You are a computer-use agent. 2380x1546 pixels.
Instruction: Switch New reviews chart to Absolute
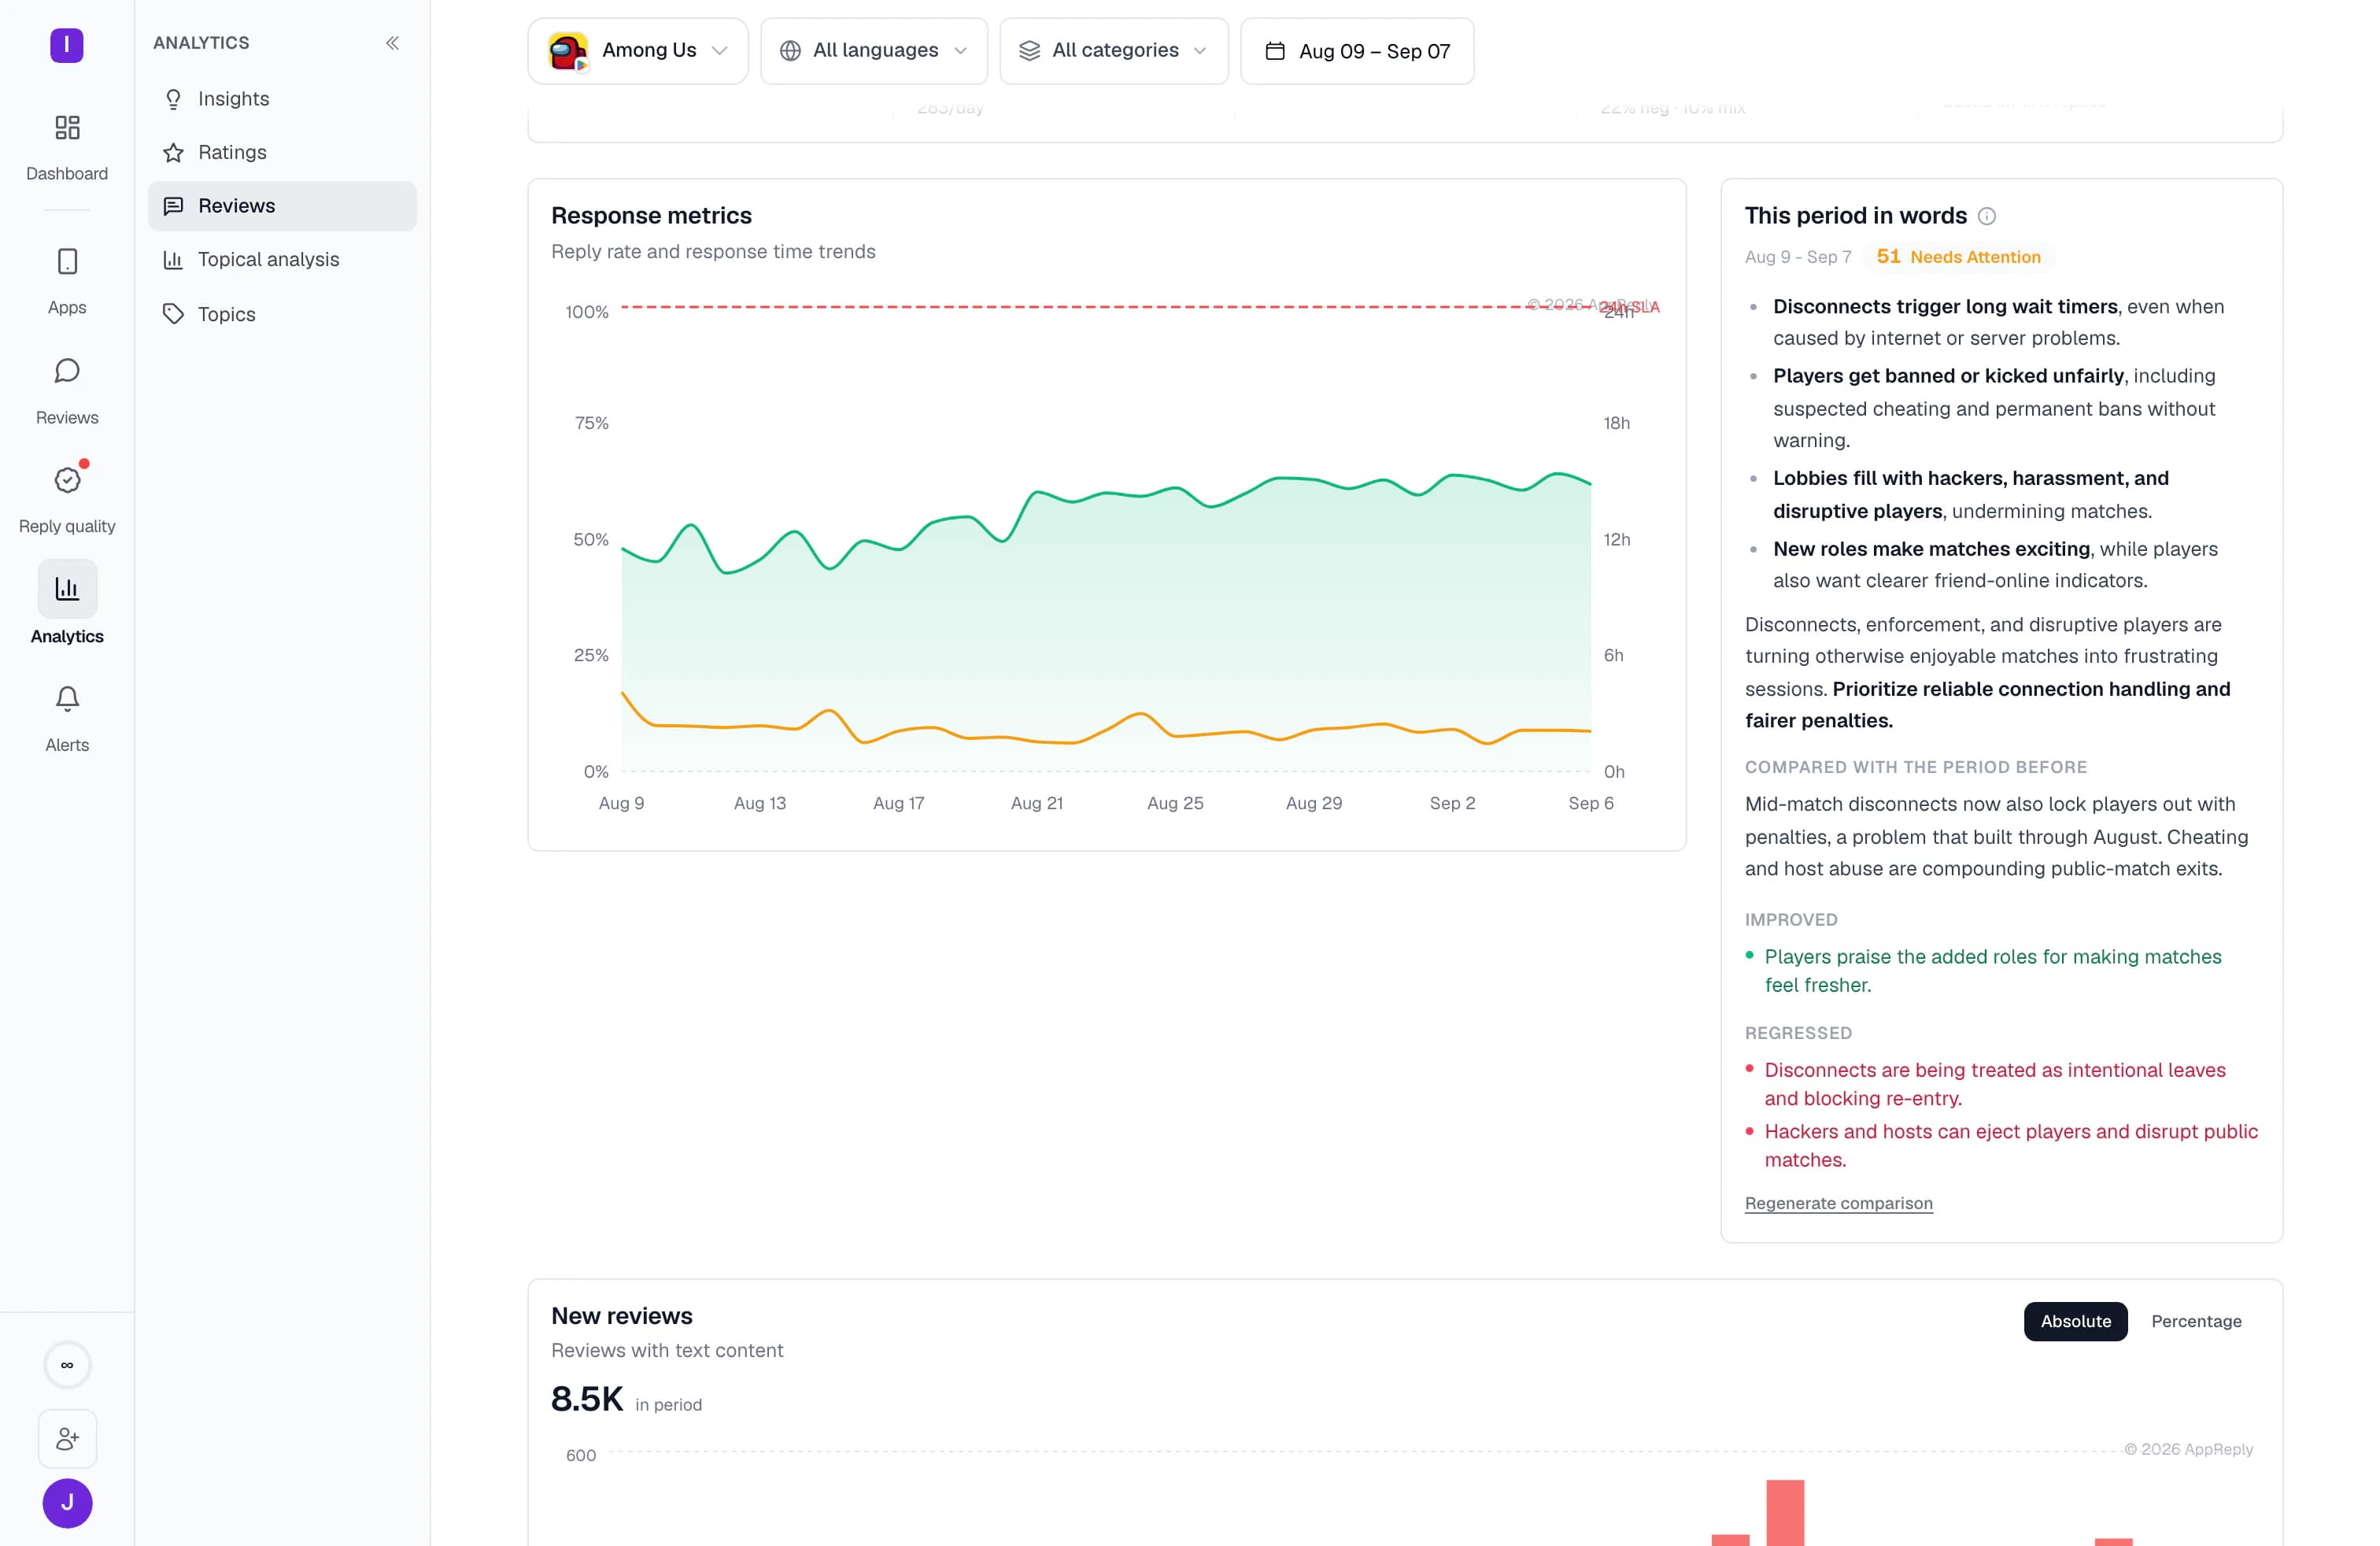click(2075, 1321)
